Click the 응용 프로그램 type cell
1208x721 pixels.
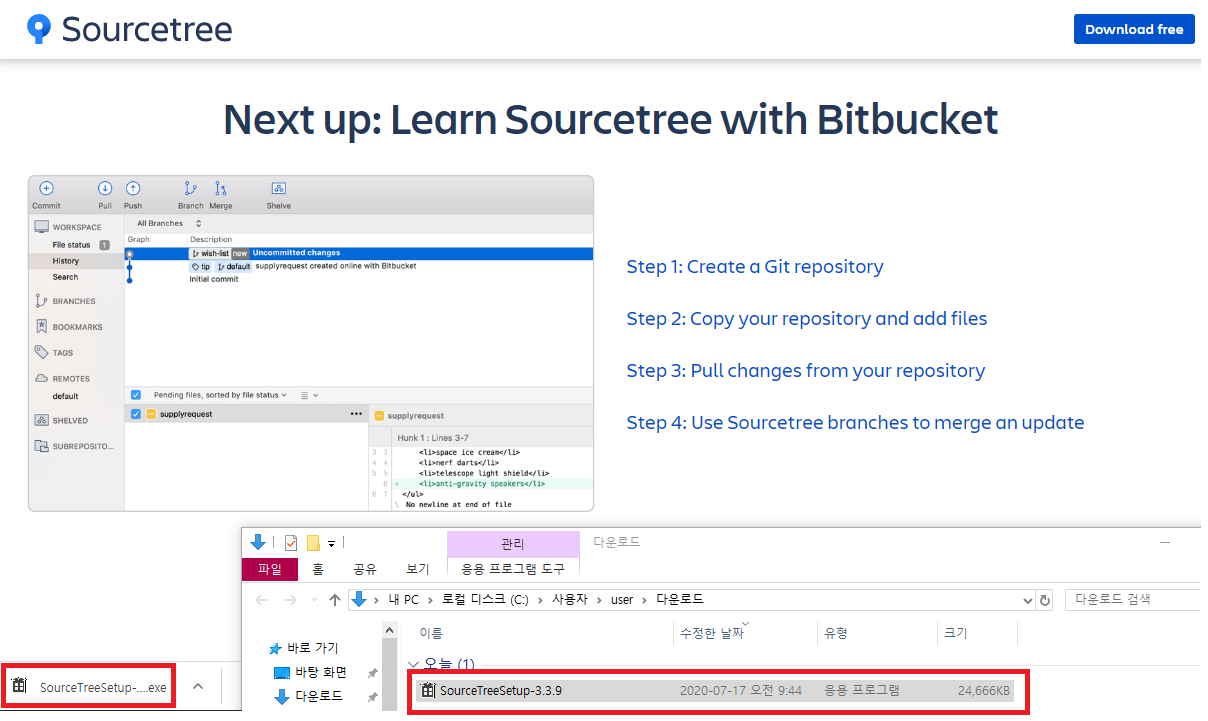(x=862, y=690)
